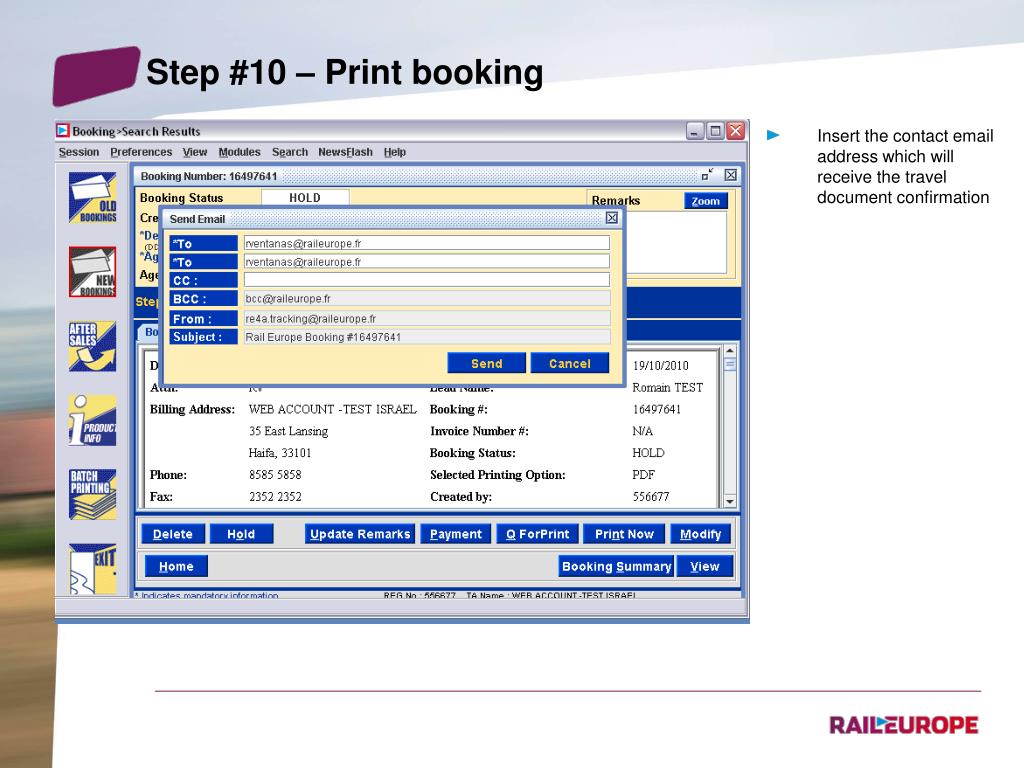Screen dimensions: 1024x768
Task: Click the Hold button
Action: (x=241, y=534)
